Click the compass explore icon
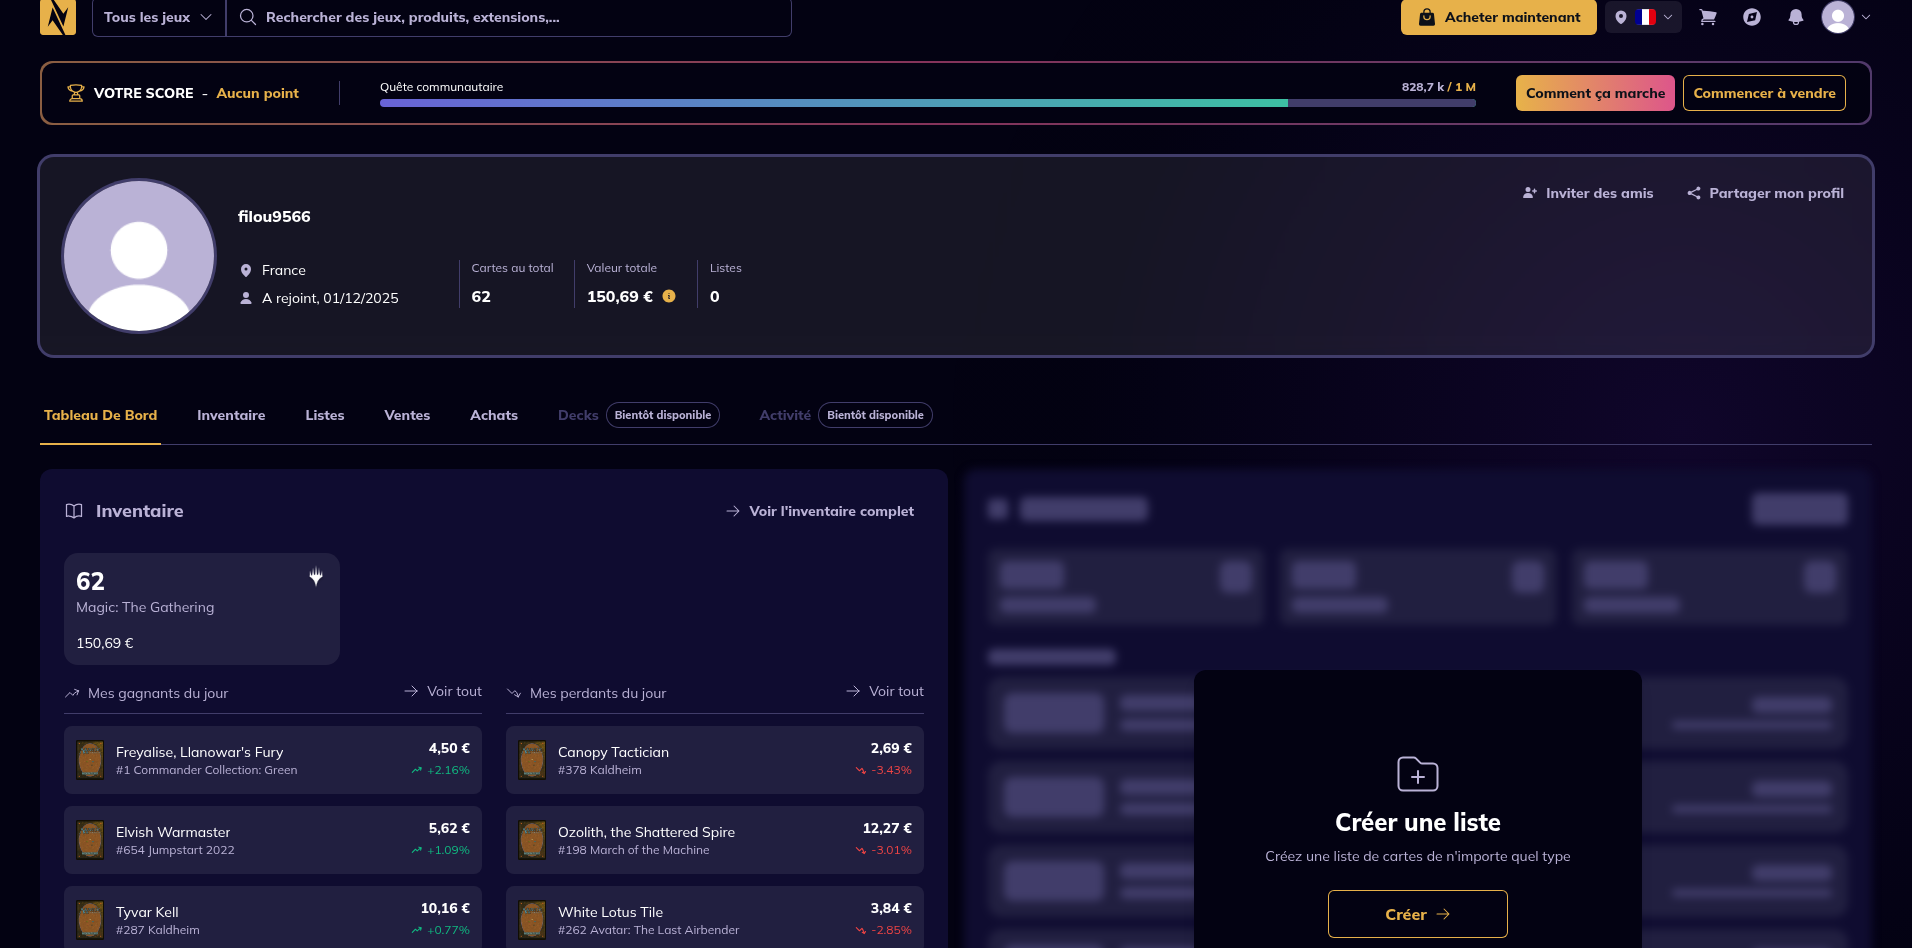The height and width of the screenshot is (948, 1912). (1752, 17)
